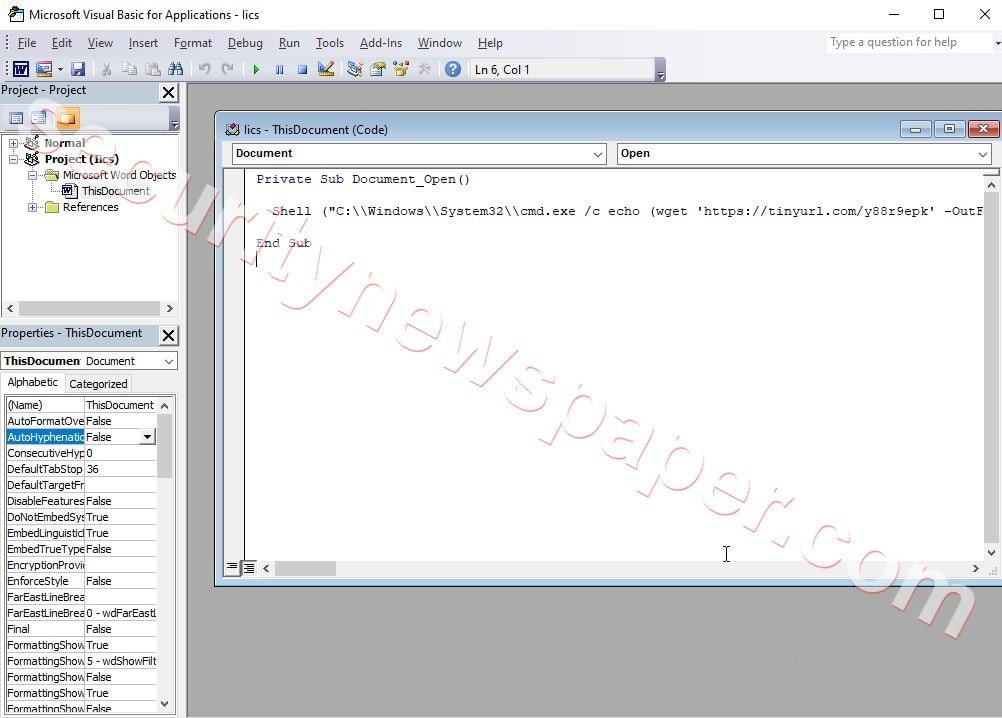Toggle Design Mode icon
Image resolution: width=1002 pixels, height=718 pixels.
(326, 69)
